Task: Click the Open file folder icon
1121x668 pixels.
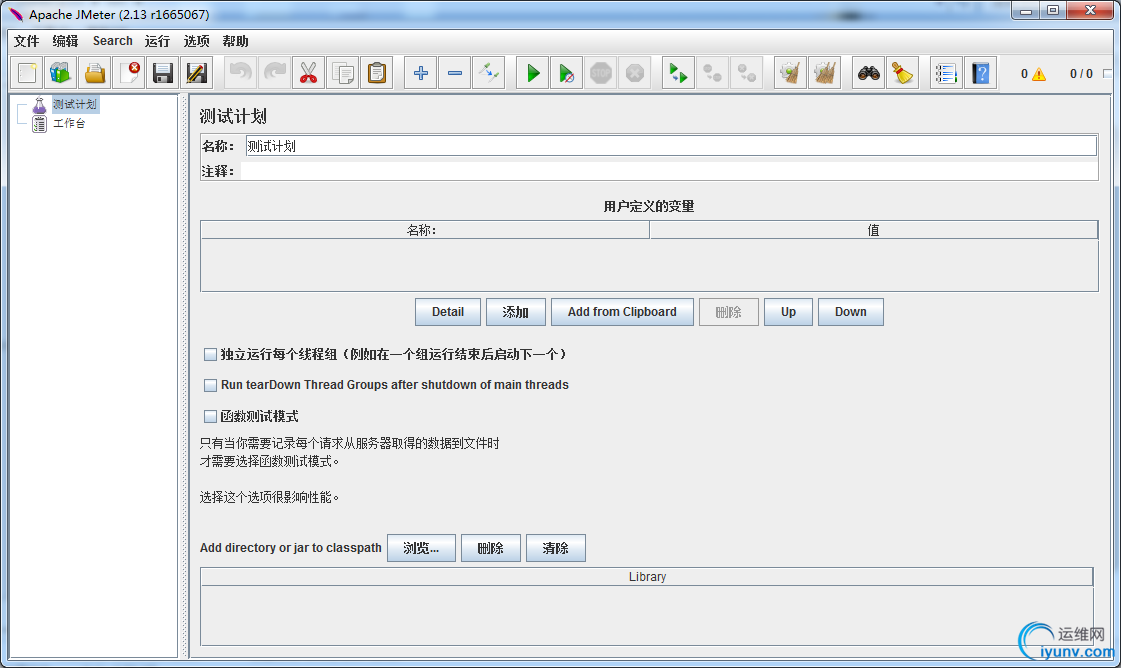Action: (95, 73)
